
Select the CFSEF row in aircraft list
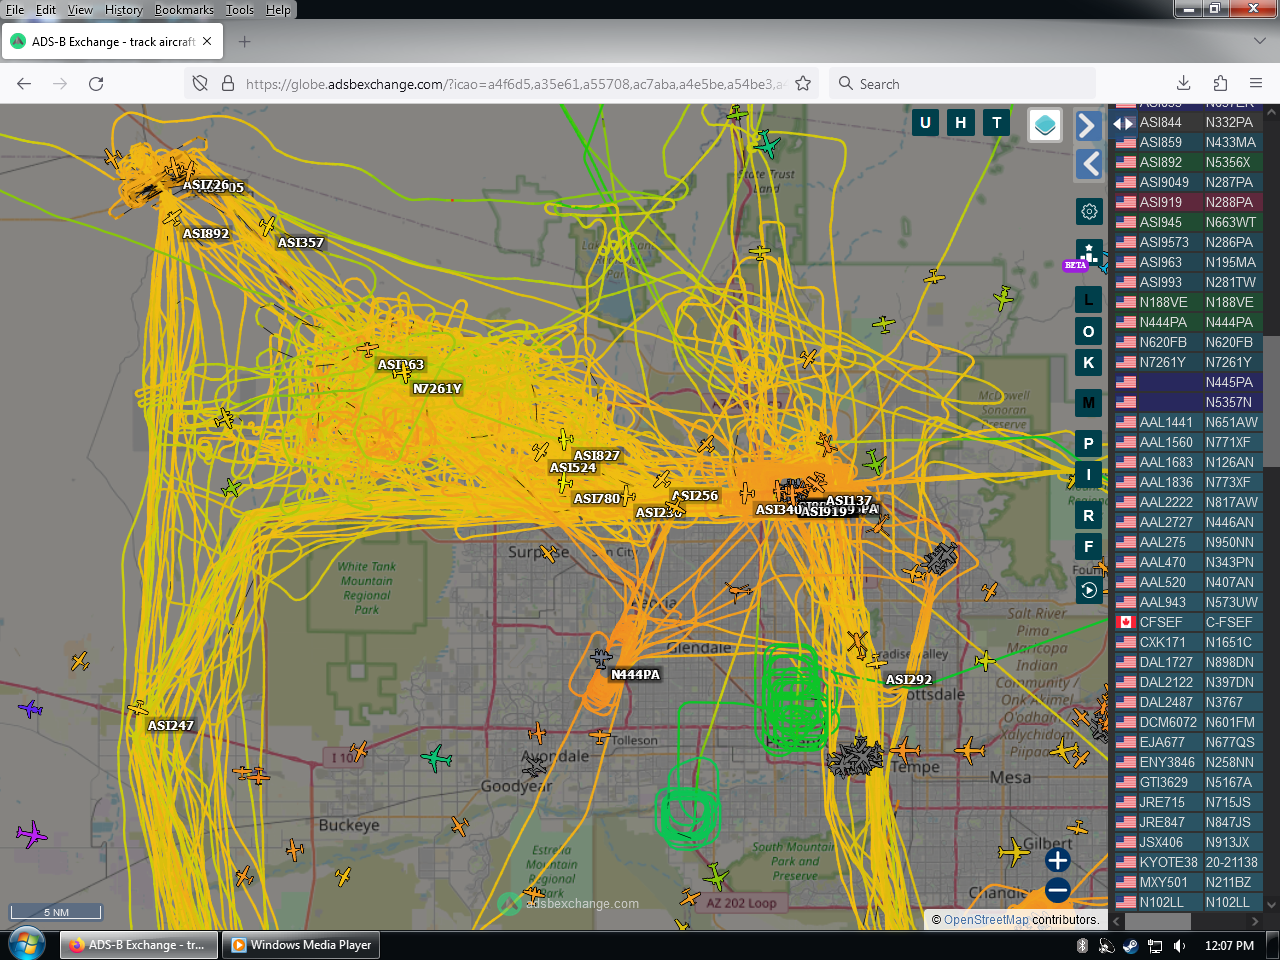pos(1189,622)
